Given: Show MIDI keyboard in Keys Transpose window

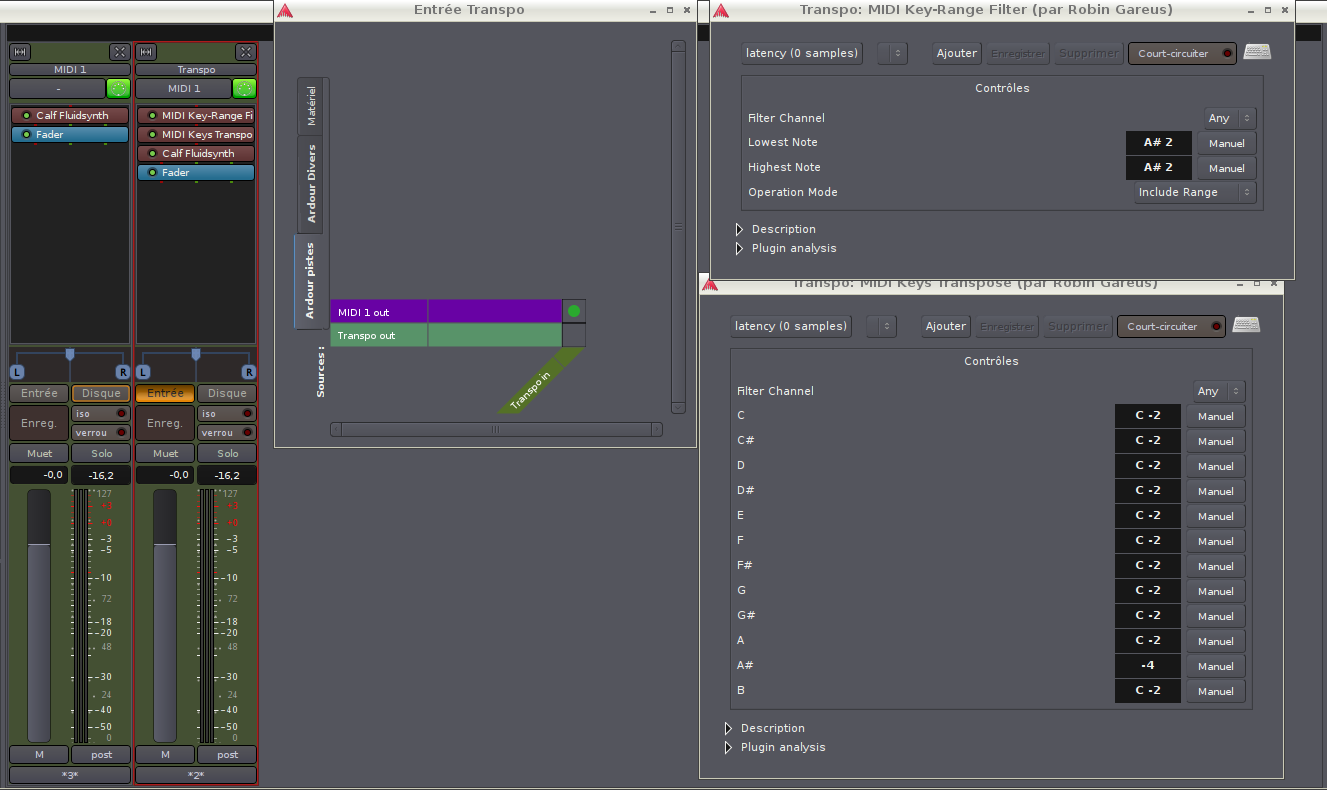Looking at the screenshot, I should tap(1246, 325).
